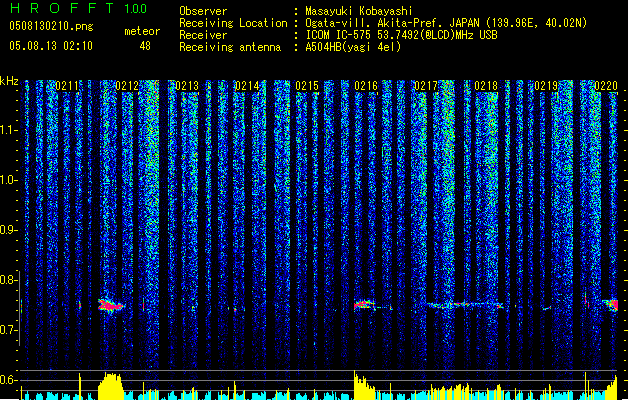The width and height of the screenshot is (629, 400).
Task: Click the wide yellow power peak under 0212
Action: (x=111, y=386)
